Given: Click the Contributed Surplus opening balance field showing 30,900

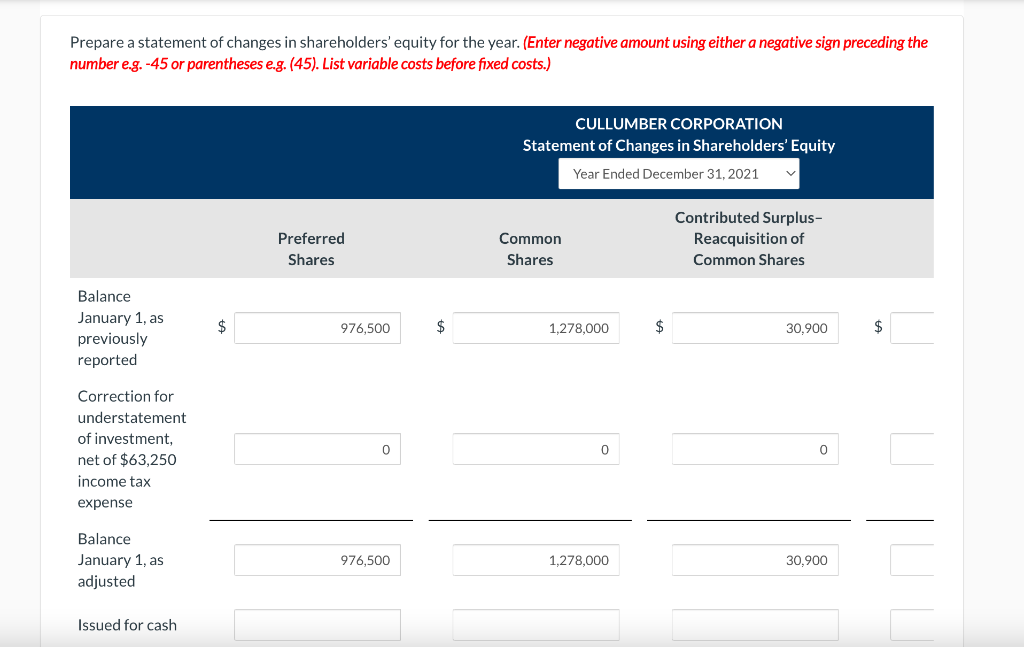Looking at the screenshot, I should 755,327.
